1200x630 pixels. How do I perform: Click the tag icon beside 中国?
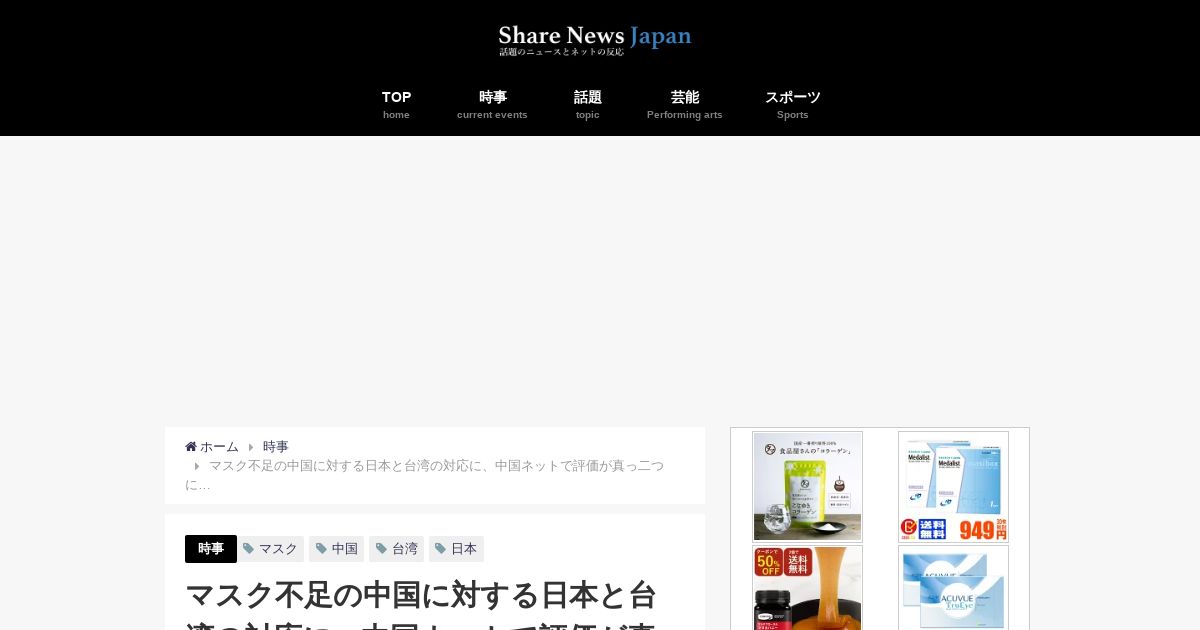[x=321, y=549]
